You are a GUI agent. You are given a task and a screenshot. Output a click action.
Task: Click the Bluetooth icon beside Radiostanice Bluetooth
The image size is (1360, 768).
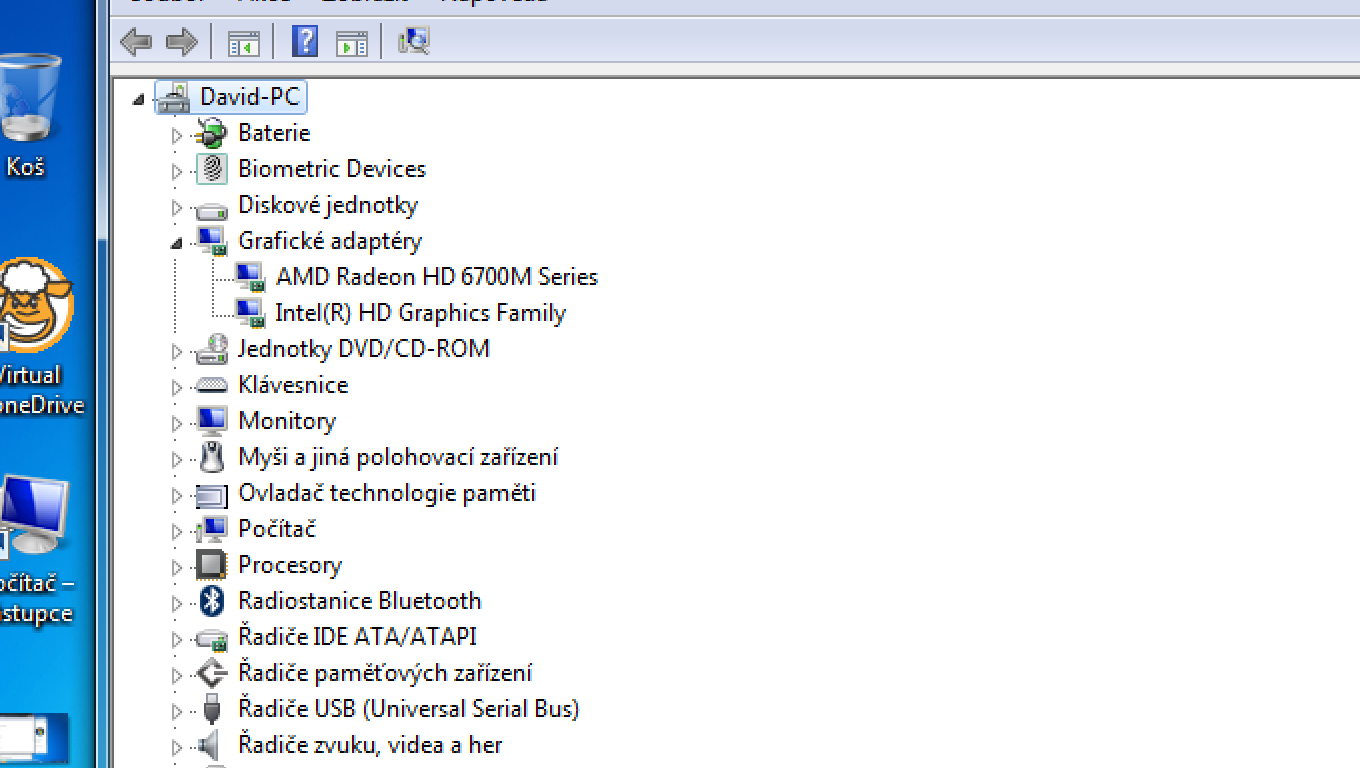211,601
